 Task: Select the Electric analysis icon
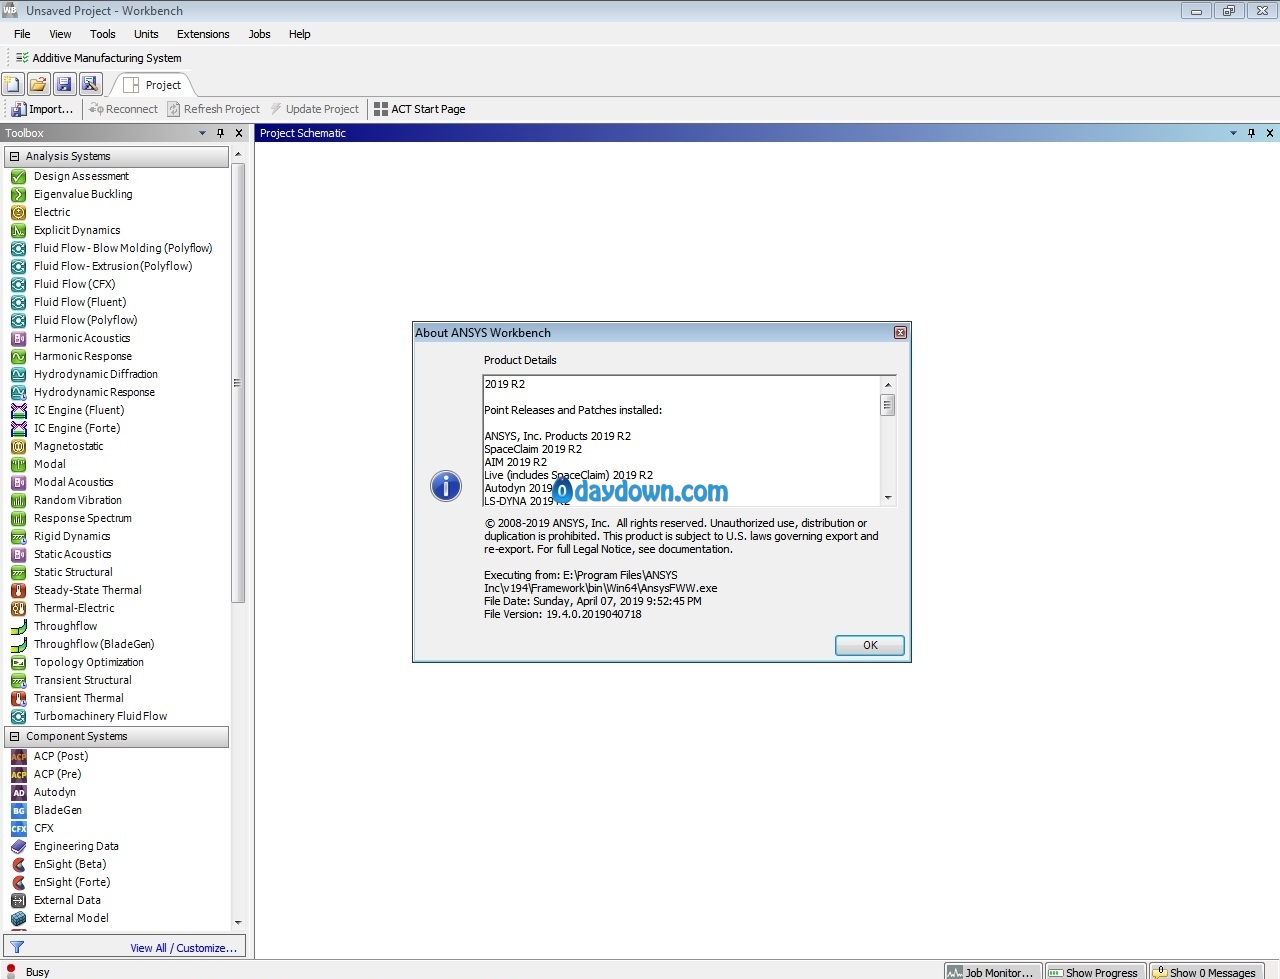(x=18, y=212)
